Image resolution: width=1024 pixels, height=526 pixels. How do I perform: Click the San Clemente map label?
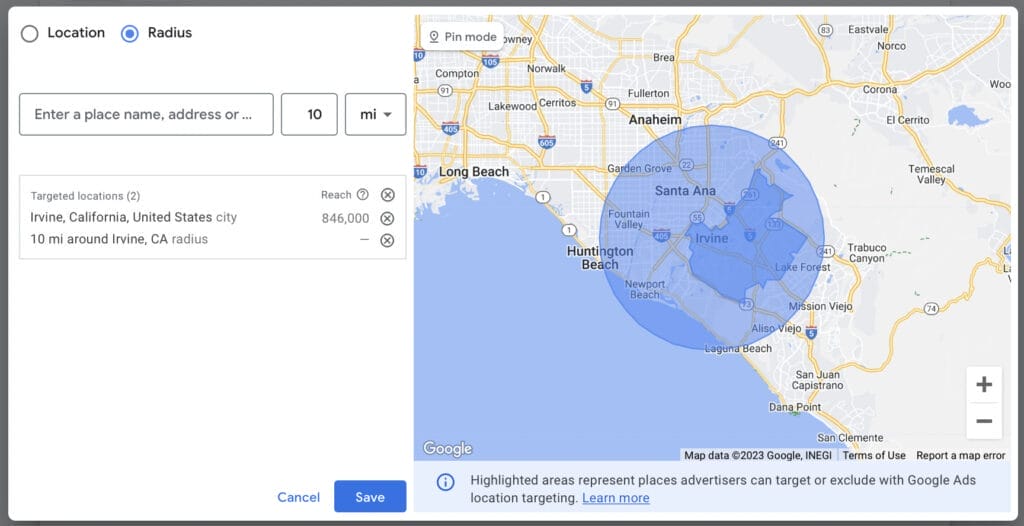click(x=850, y=438)
